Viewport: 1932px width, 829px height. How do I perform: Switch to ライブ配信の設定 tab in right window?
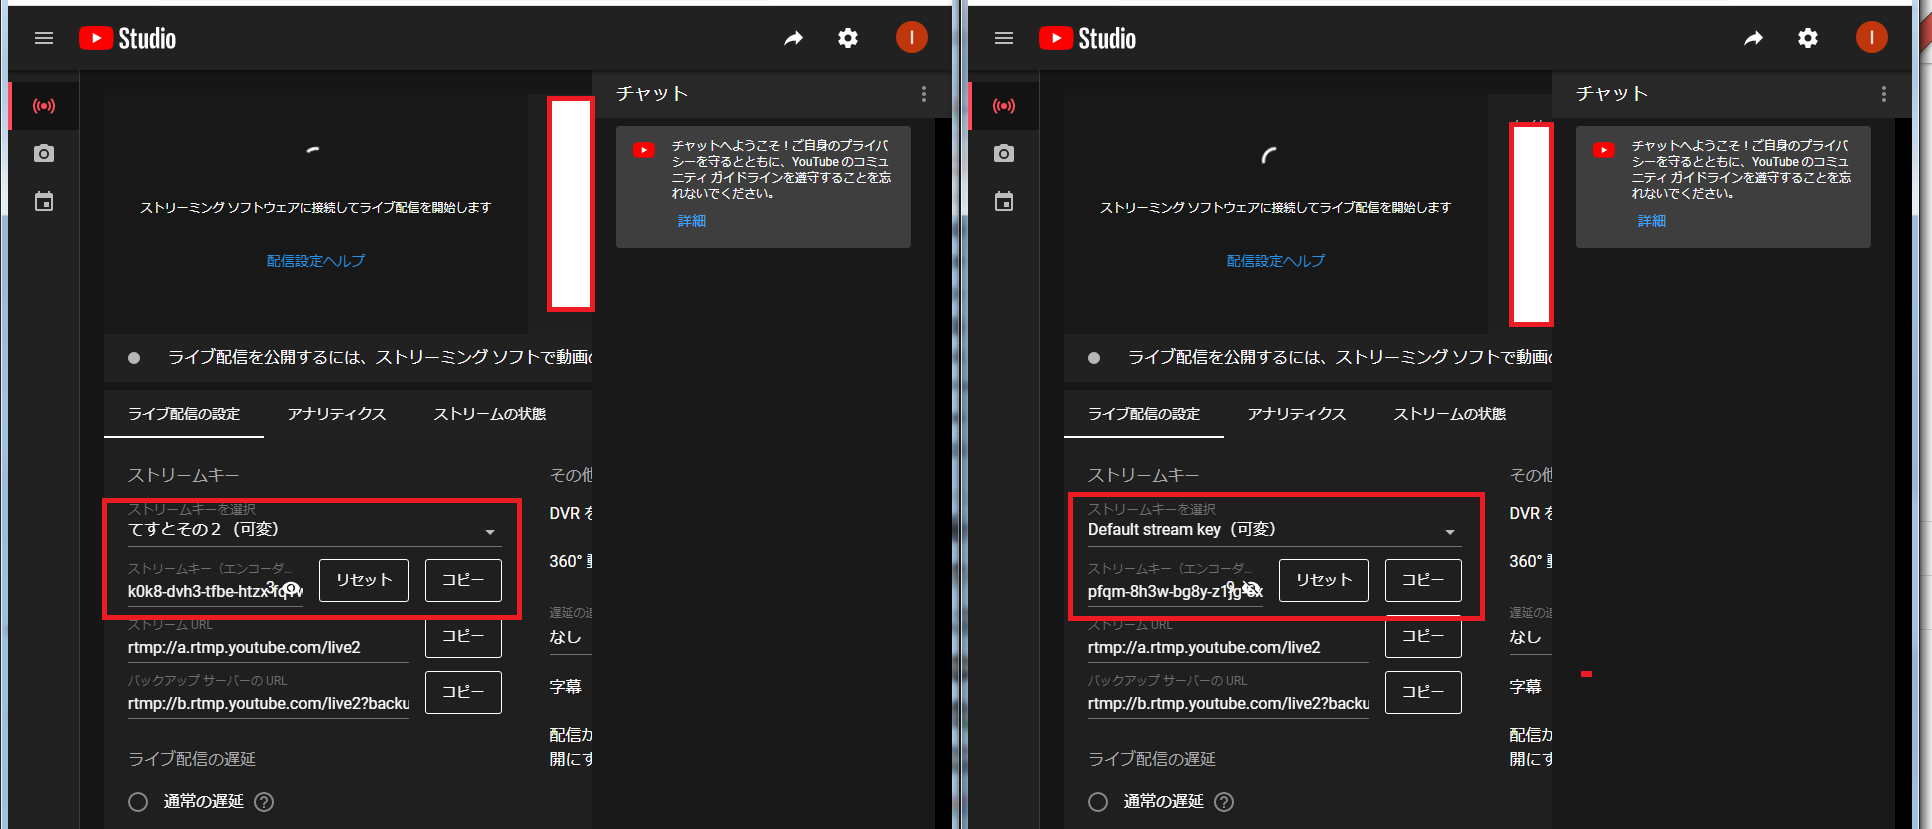pos(1144,414)
